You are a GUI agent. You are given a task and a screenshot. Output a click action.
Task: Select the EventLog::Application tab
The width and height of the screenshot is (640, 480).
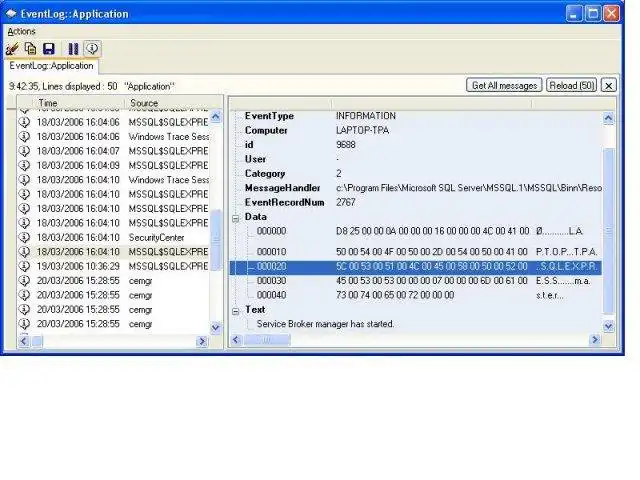(51, 66)
